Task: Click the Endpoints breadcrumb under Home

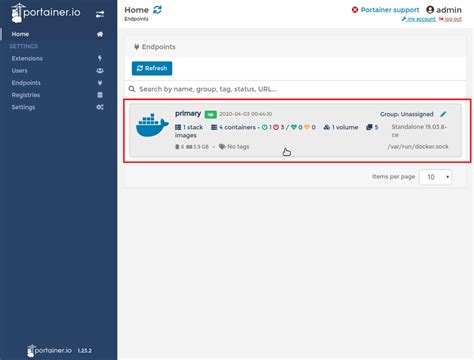Action: [136, 19]
